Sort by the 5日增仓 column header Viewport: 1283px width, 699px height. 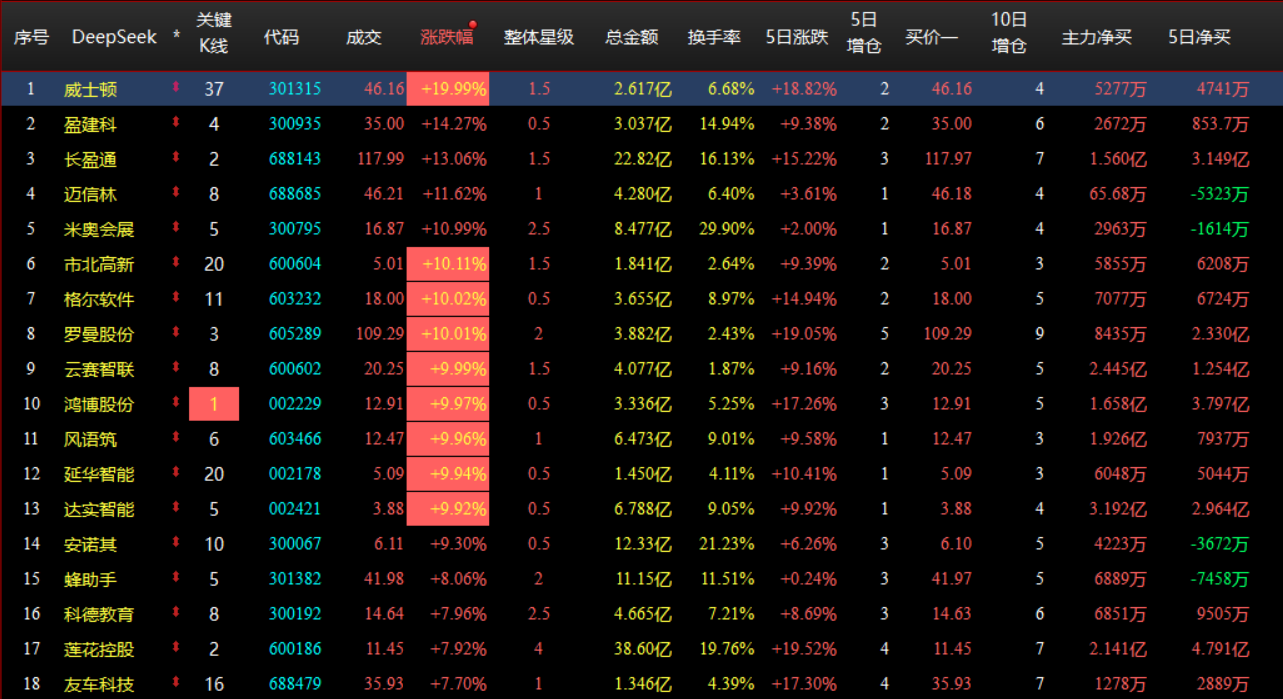point(864,33)
